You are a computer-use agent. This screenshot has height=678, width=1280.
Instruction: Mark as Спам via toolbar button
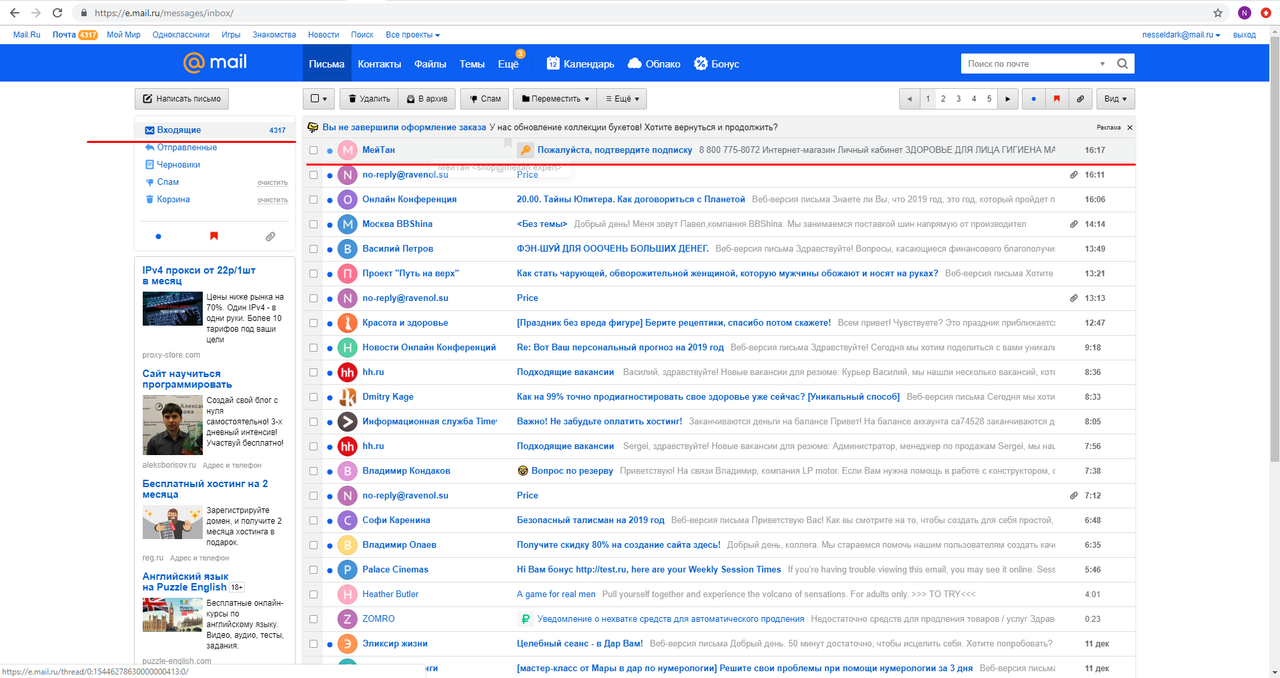pos(484,99)
